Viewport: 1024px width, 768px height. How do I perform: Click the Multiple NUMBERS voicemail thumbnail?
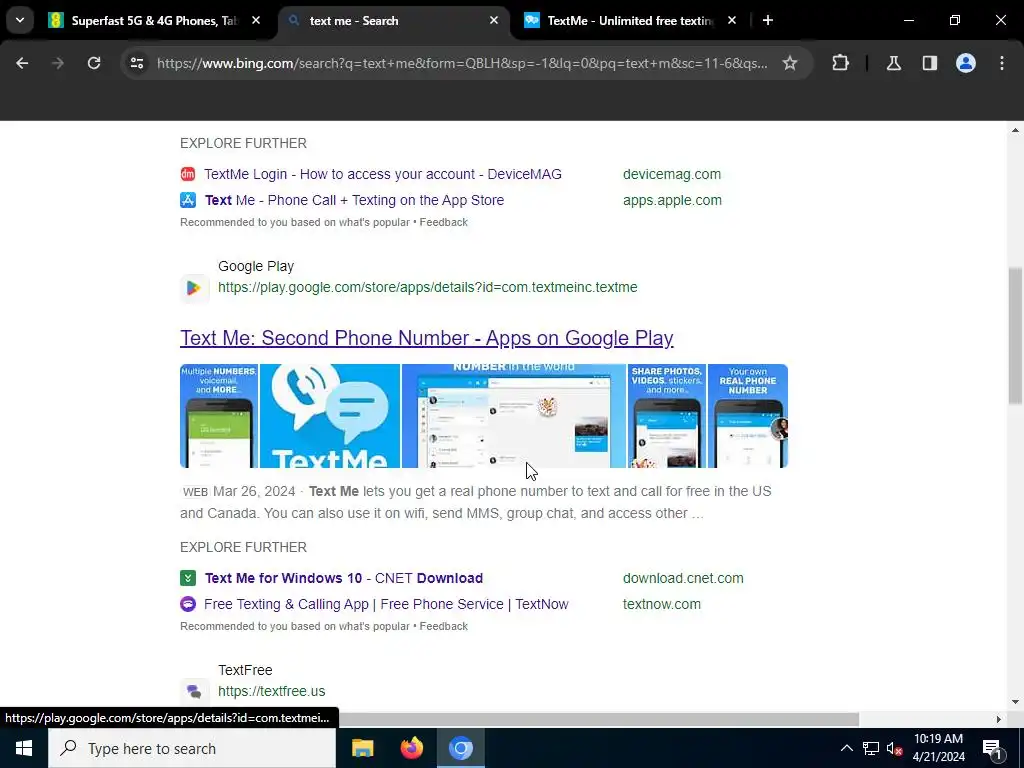point(219,416)
